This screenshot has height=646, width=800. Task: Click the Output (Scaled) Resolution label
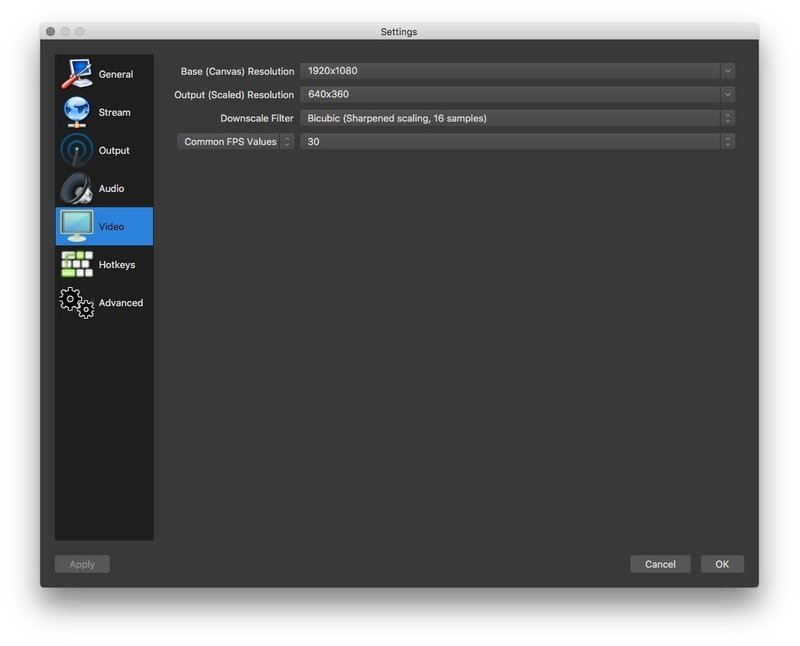pyautogui.click(x=234, y=95)
